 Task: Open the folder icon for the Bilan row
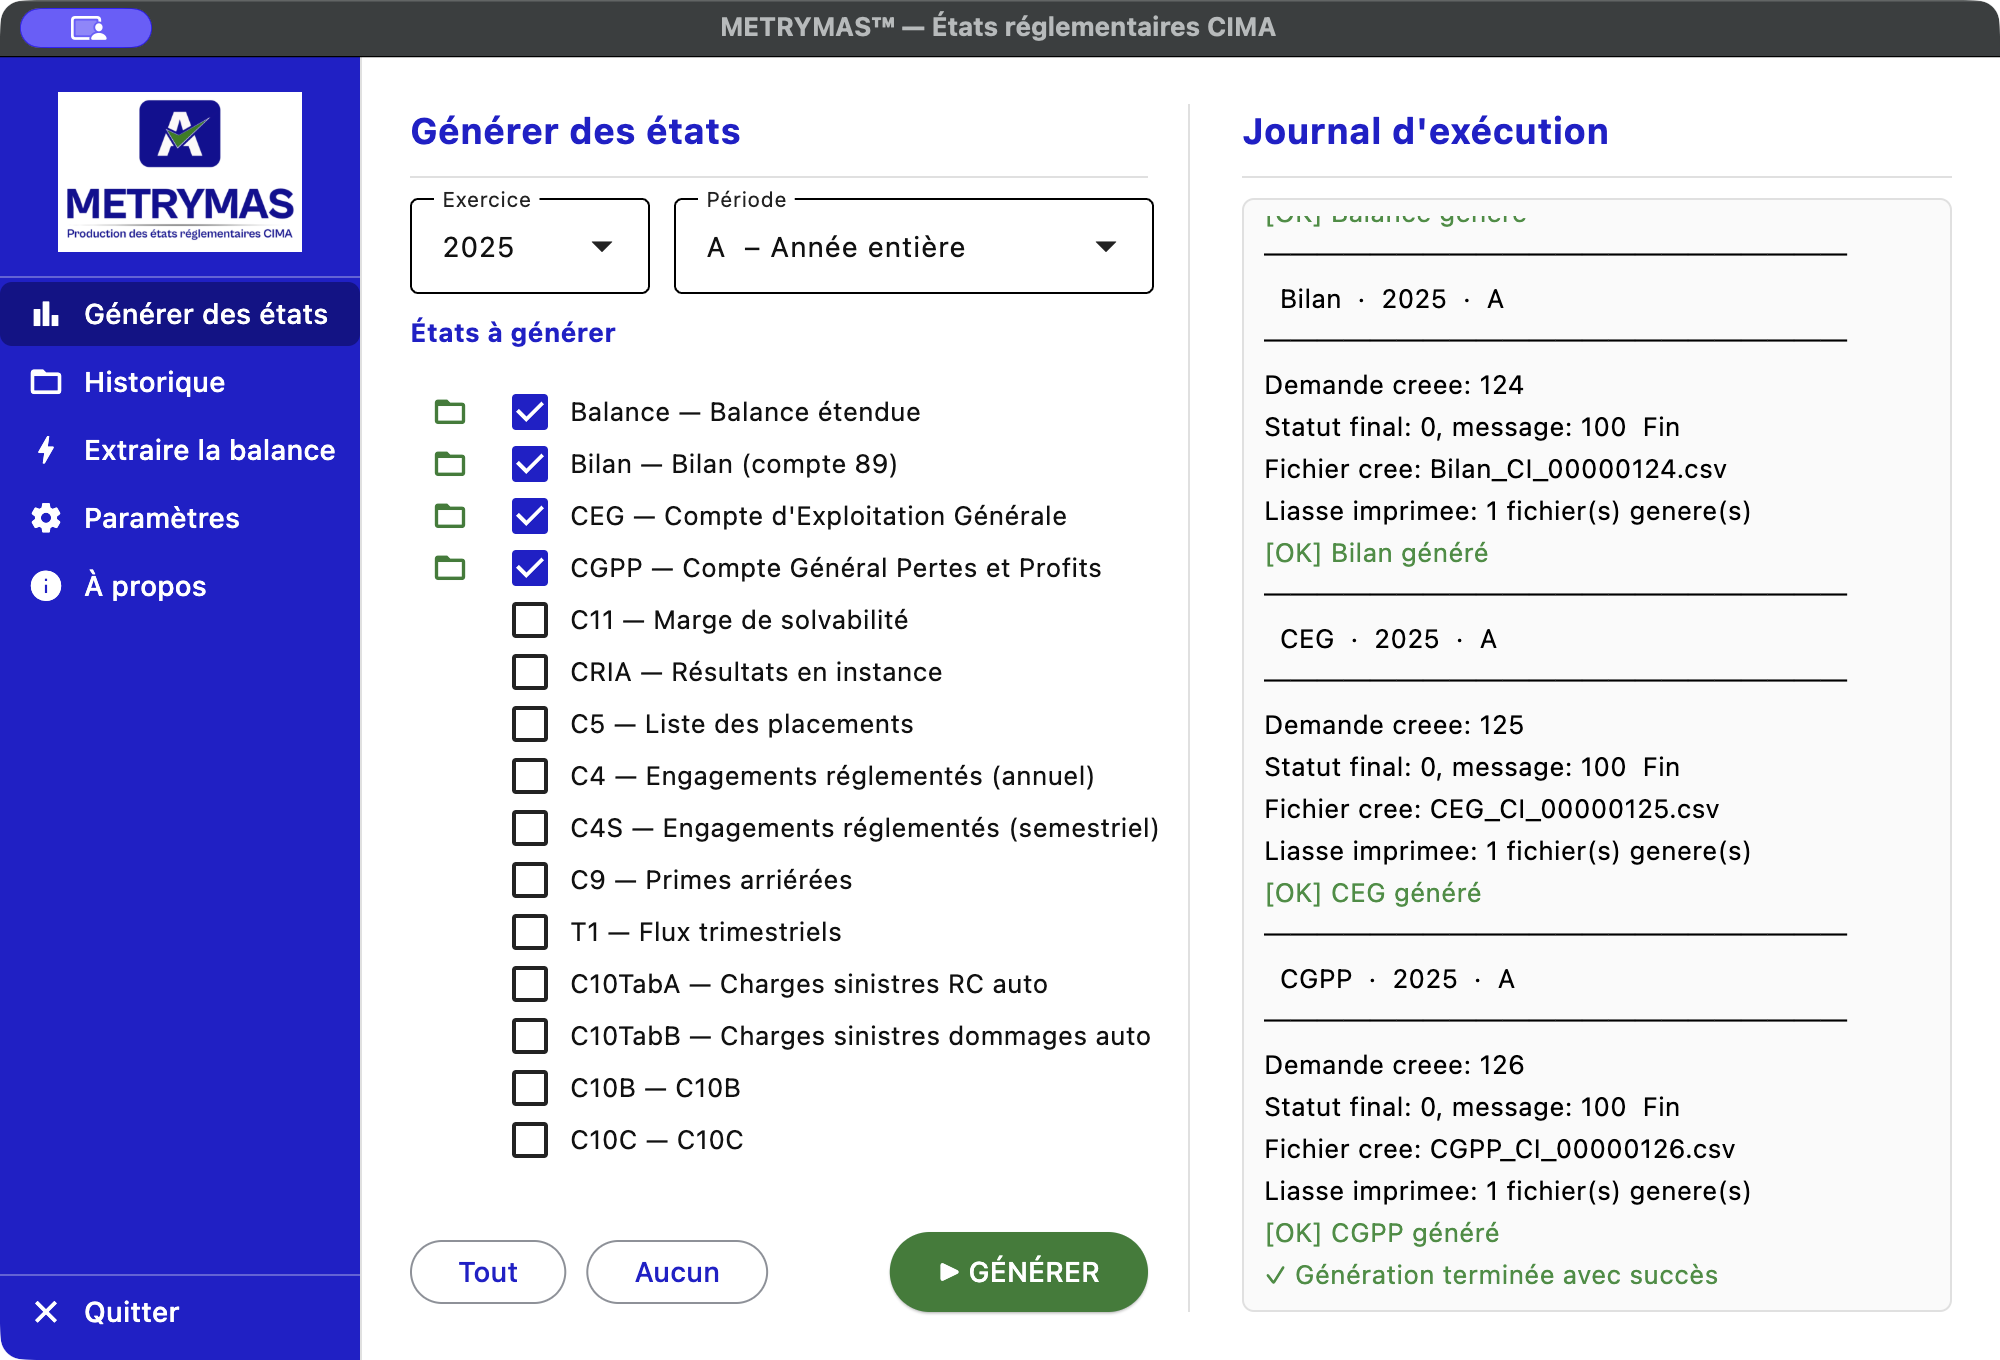pos(450,464)
